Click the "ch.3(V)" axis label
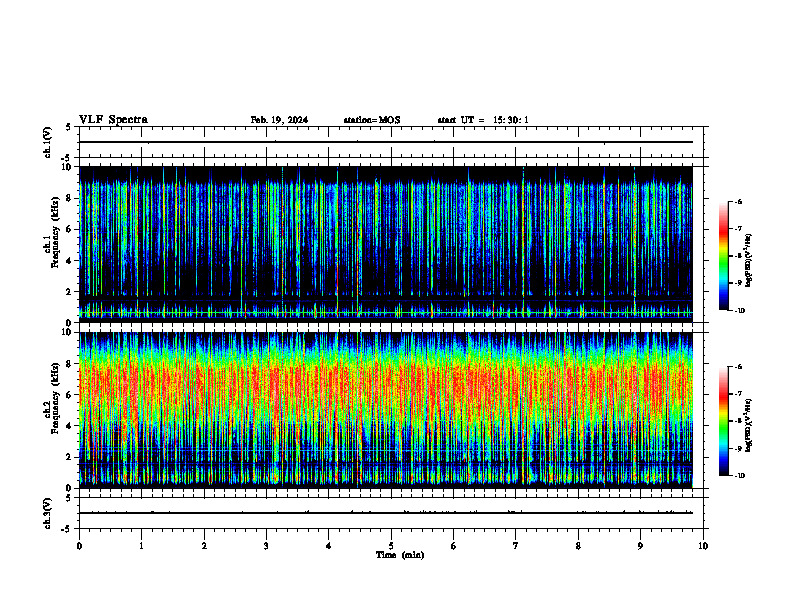The width and height of the screenshot is (792, 612). click(47, 513)
